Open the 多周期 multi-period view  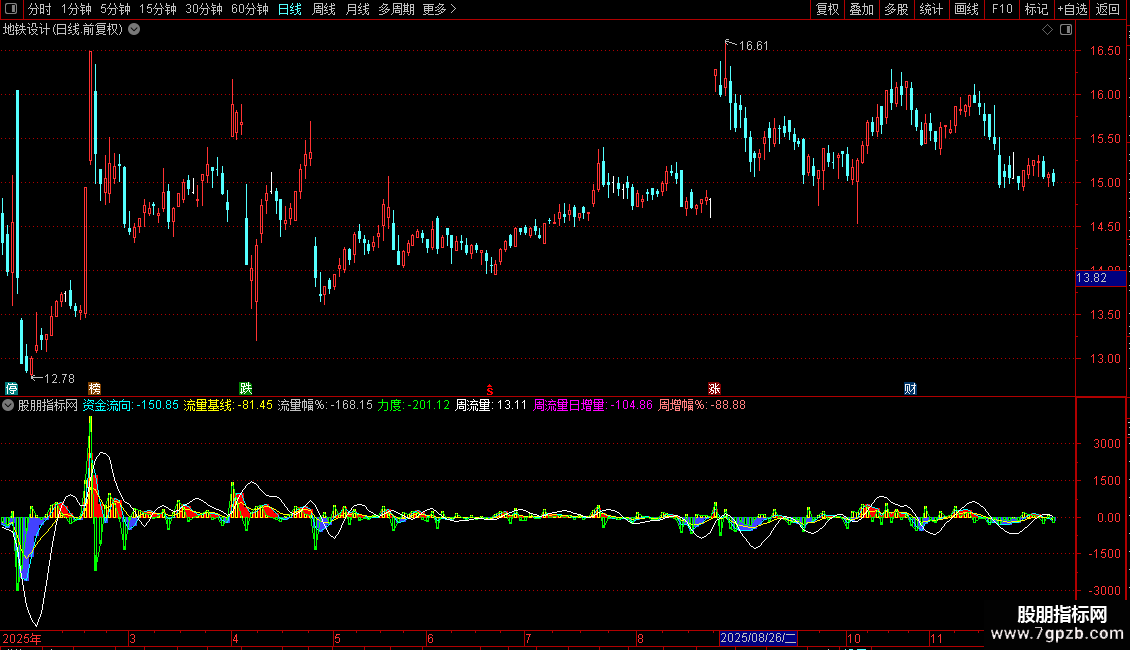(396, 9)
